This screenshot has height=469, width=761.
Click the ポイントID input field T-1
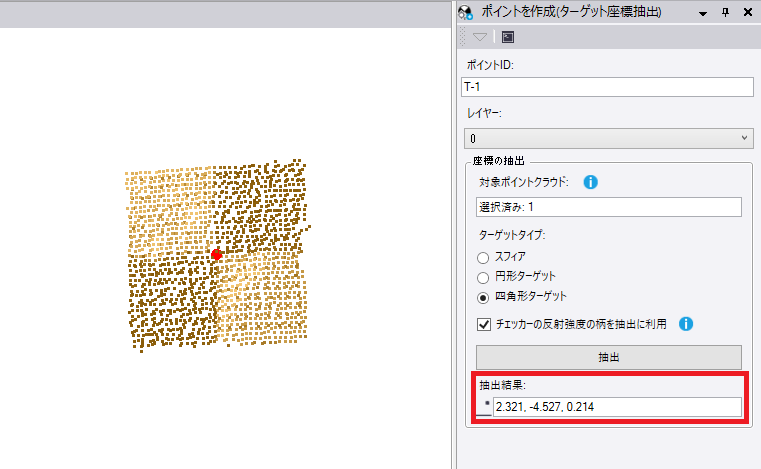(x=607, y=87)
